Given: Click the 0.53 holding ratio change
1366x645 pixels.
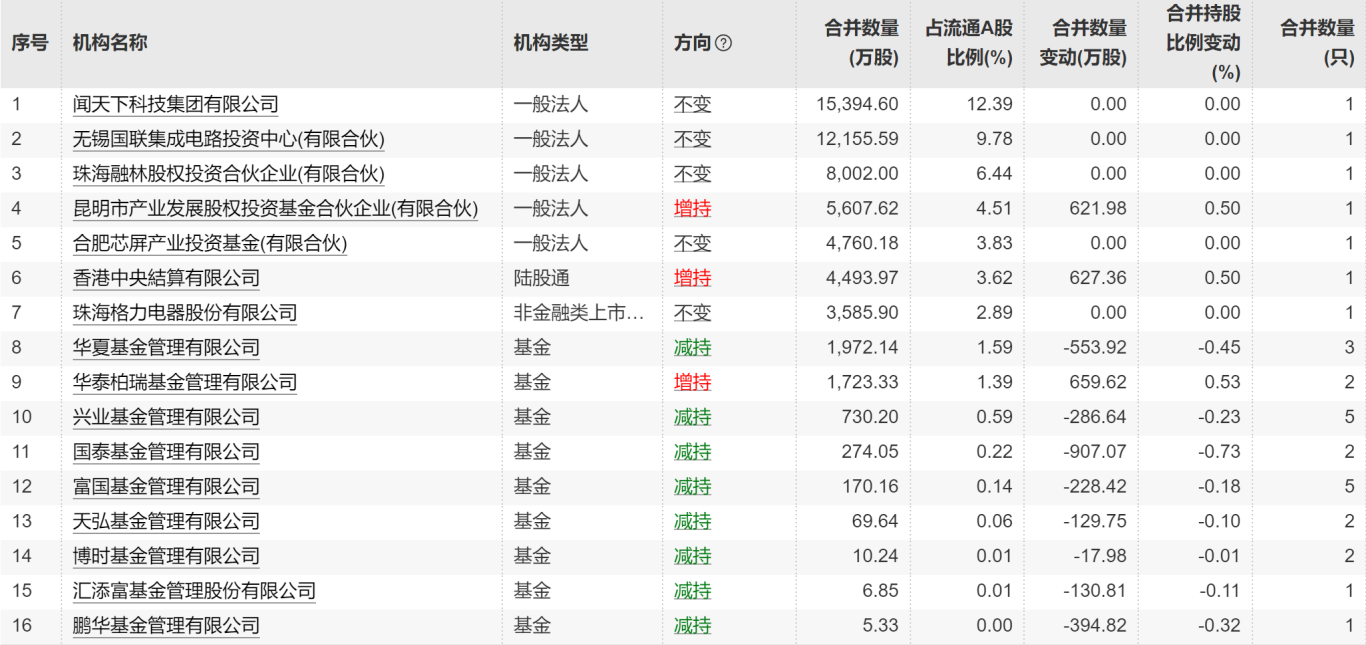Looking at the screenshot, I should click(1223, 382).
